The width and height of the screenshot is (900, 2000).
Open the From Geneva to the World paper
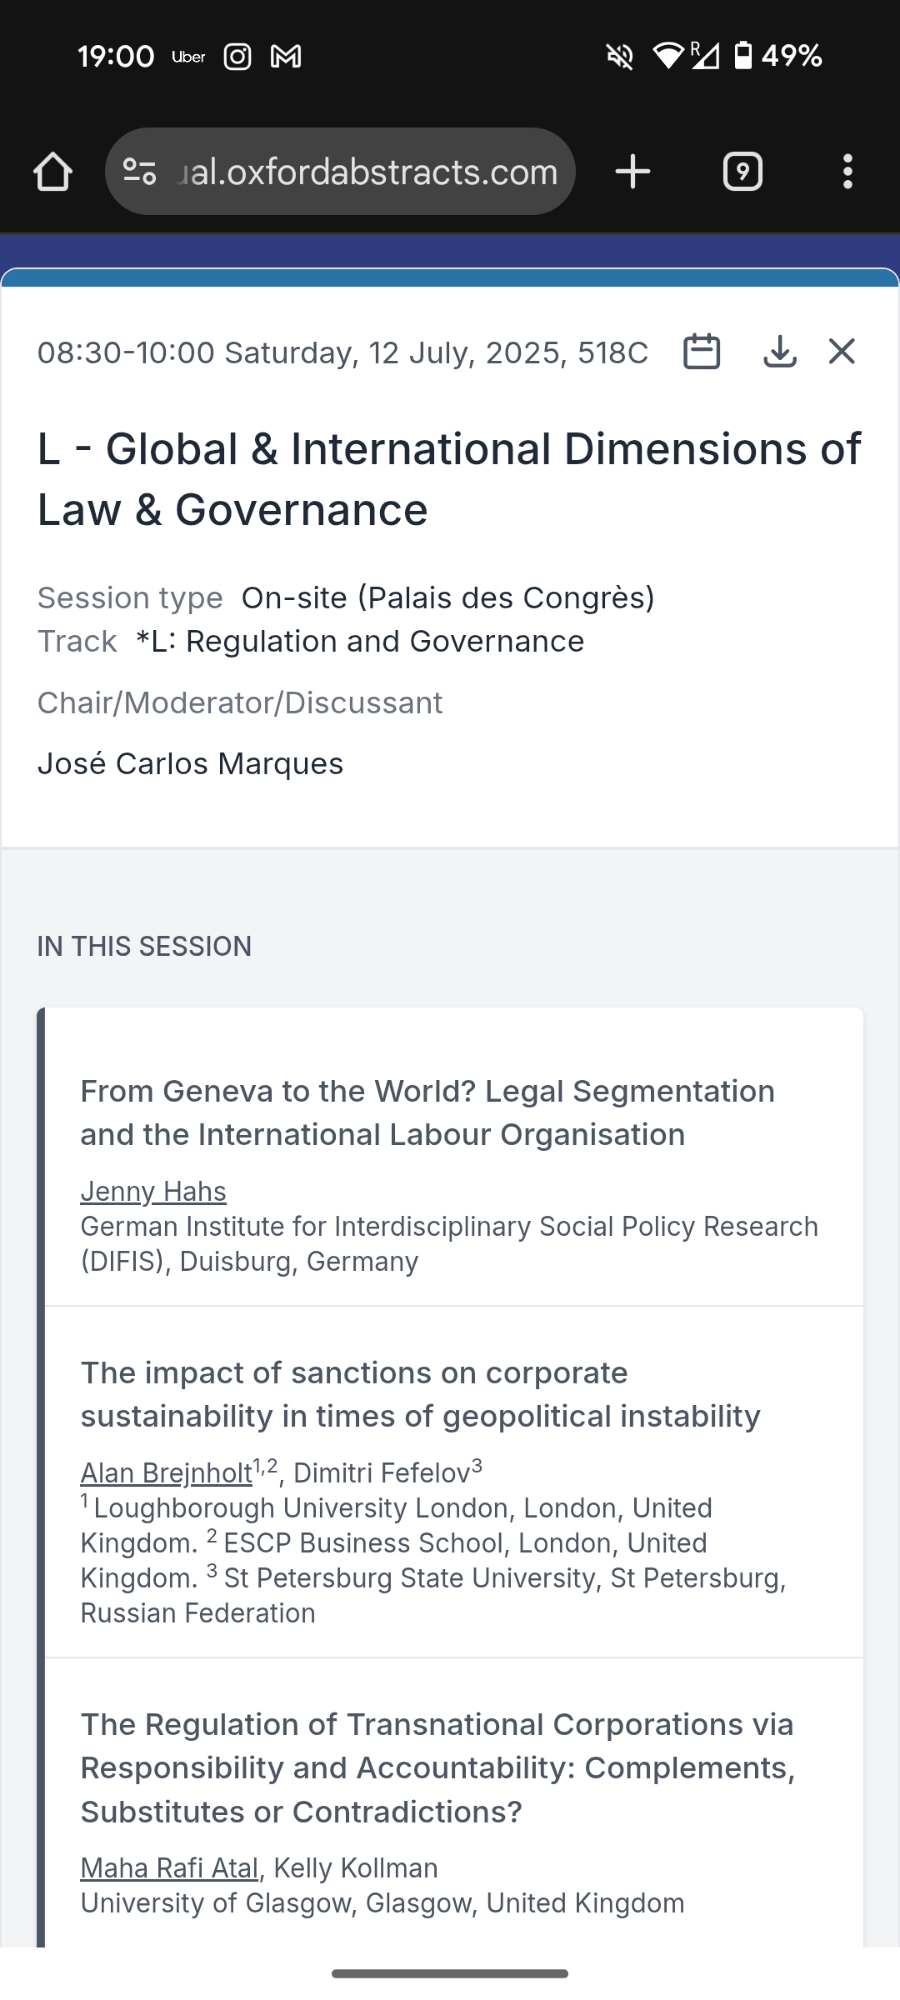(x=427, y=1112)
